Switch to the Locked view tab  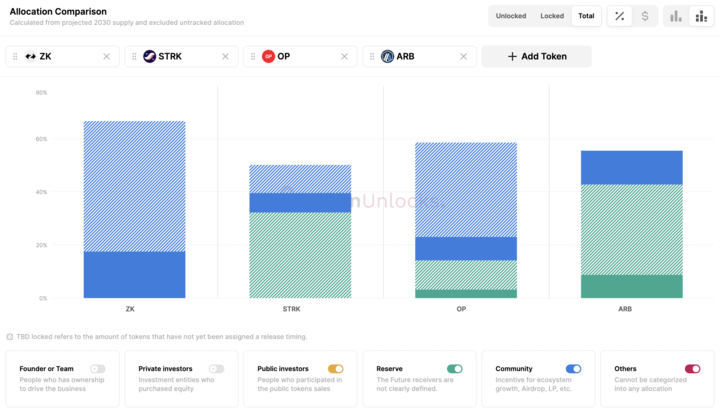coord(552,16)
